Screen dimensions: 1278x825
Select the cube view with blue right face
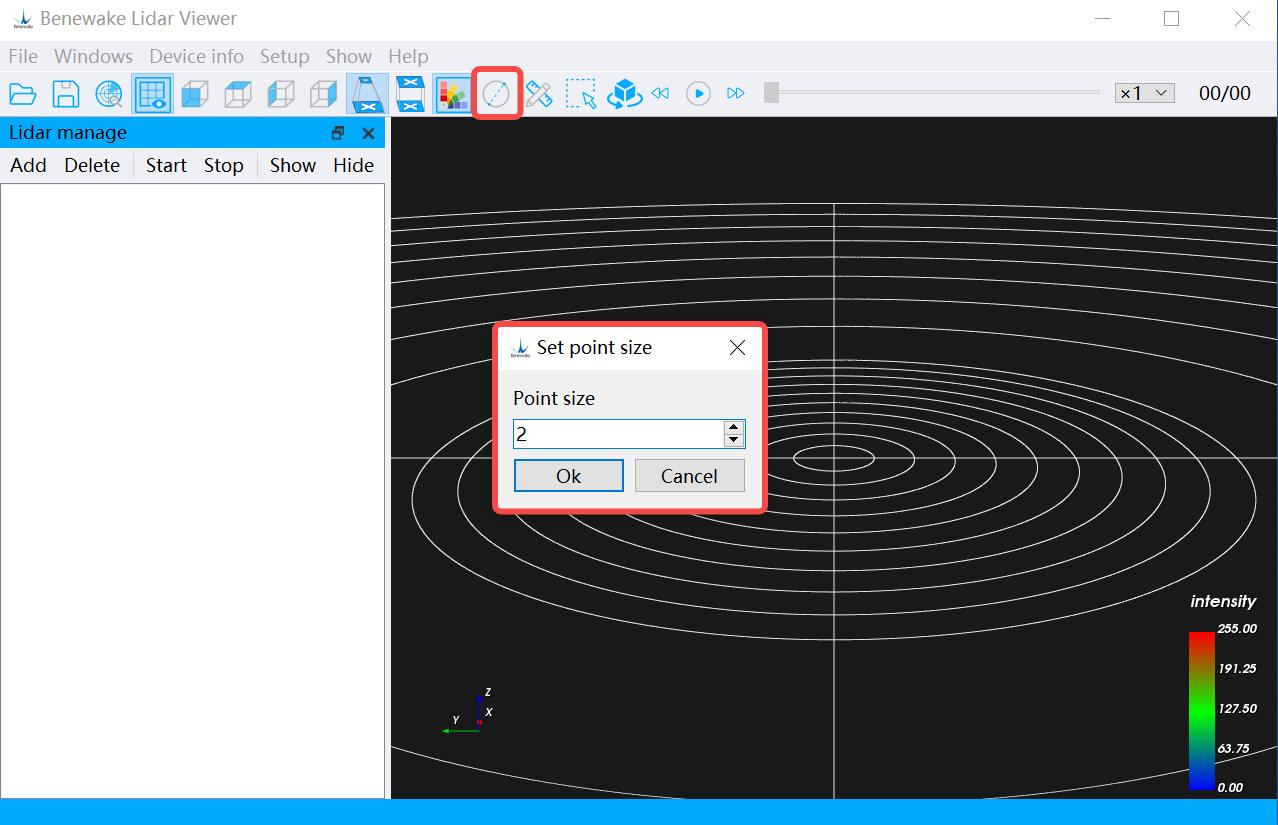324,94
